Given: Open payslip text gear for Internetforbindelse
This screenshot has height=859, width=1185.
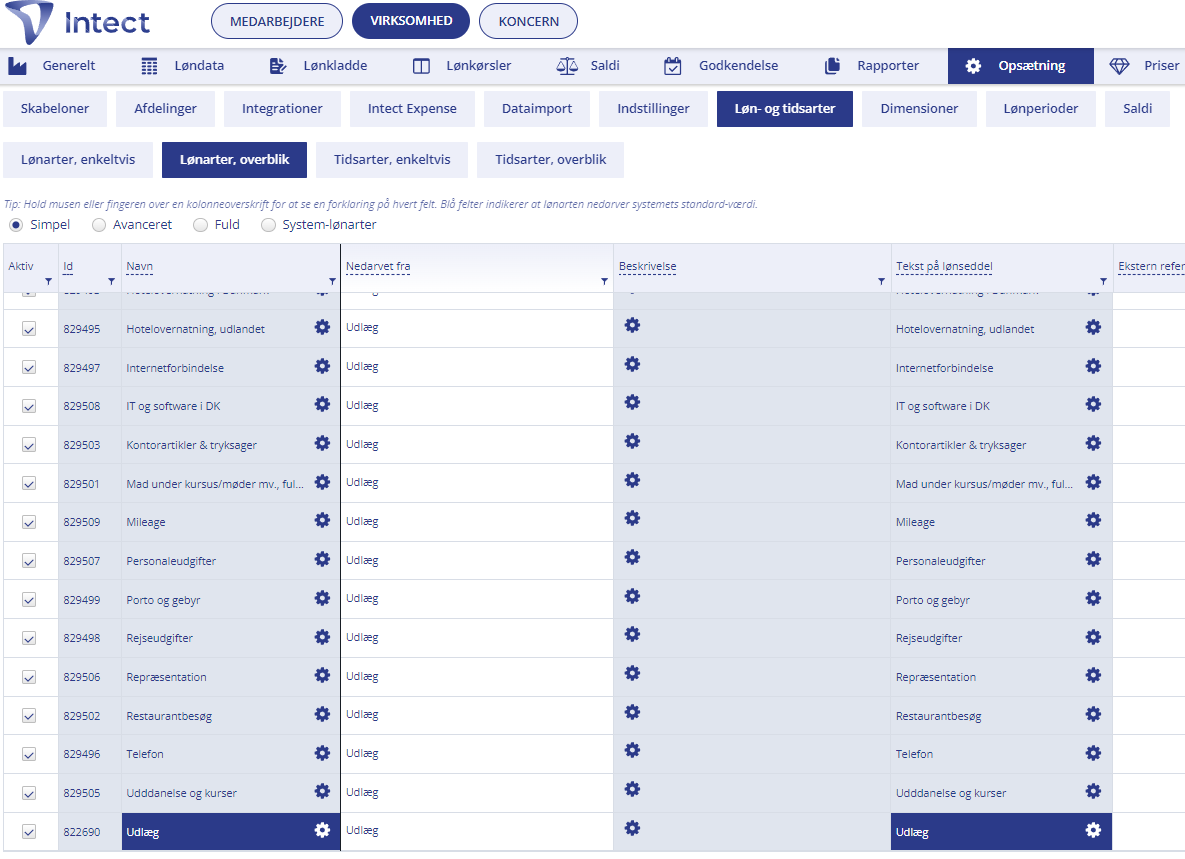Looking at the screenshot, I should coord(1093,366).
